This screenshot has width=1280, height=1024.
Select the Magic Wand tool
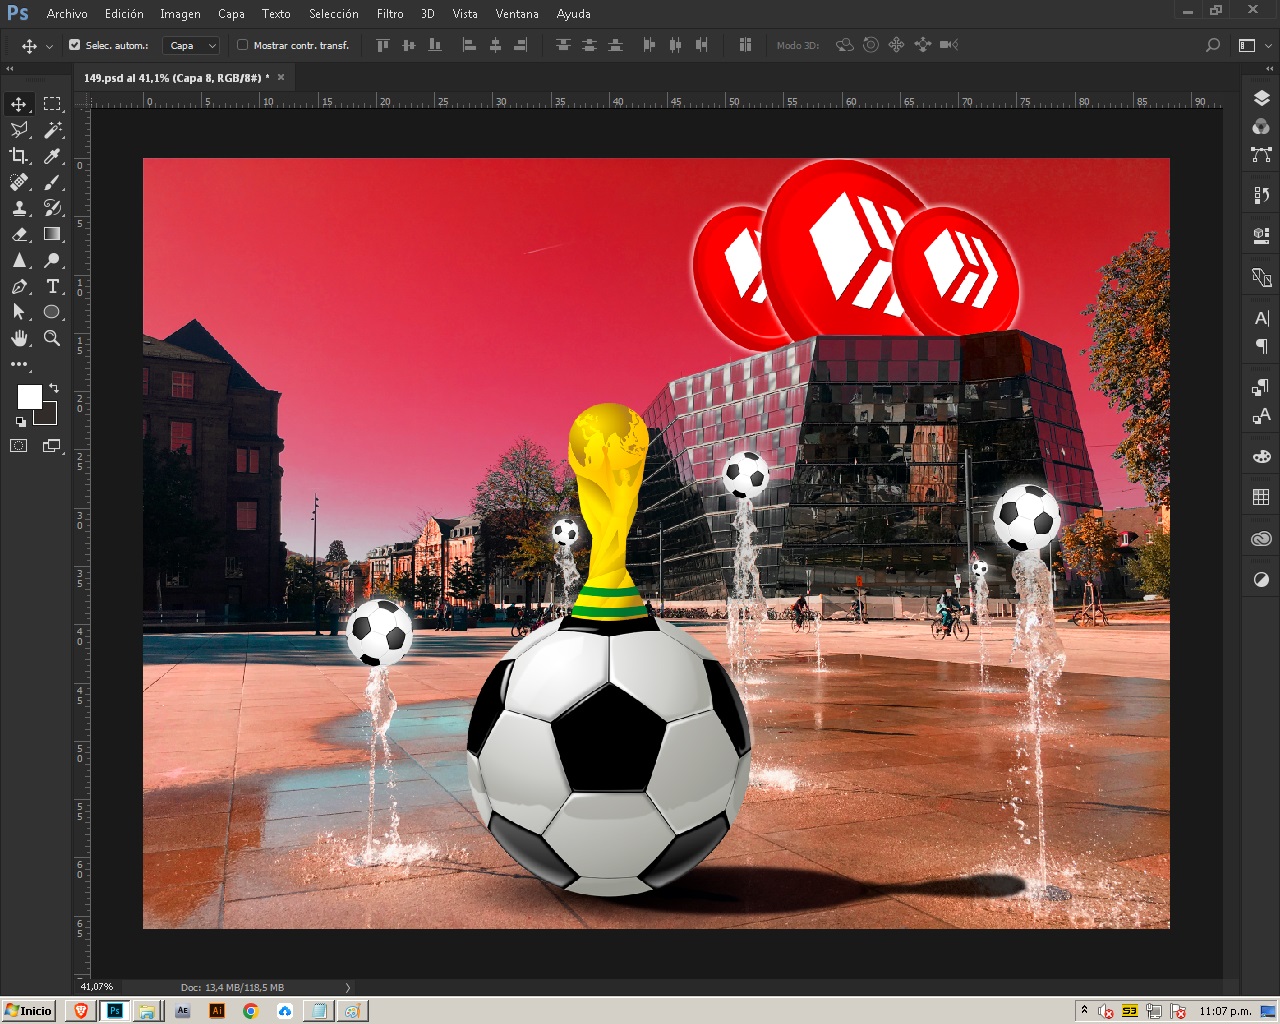(53, 130)
